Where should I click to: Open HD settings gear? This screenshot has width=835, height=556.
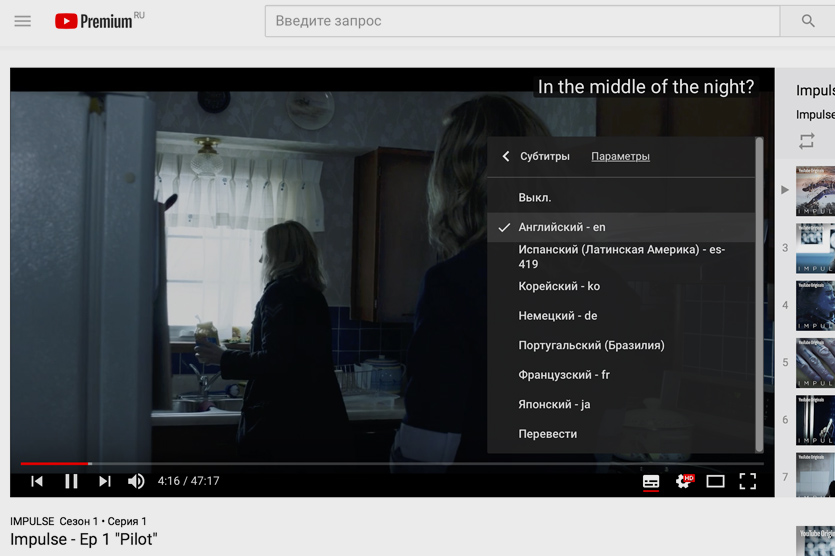point(684,481)
